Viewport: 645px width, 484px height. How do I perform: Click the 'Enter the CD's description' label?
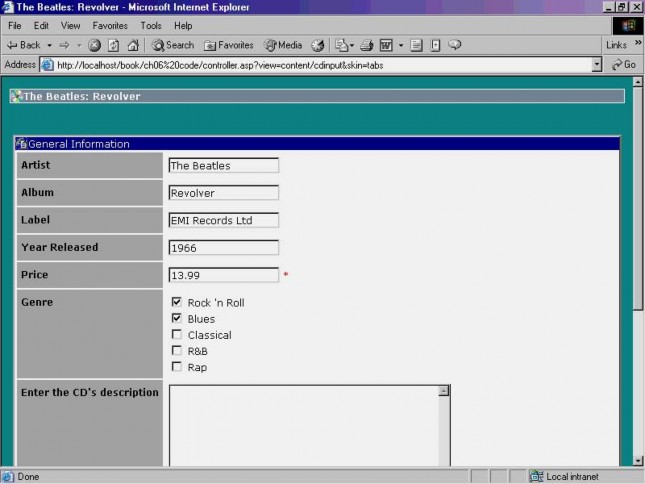point(90,392)
